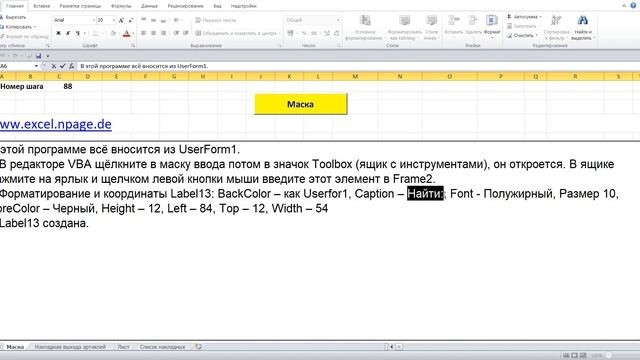Click the blue Help question mark icon
Screen dimensions: 640x360
pyautogui.click(x=633, y=5)
